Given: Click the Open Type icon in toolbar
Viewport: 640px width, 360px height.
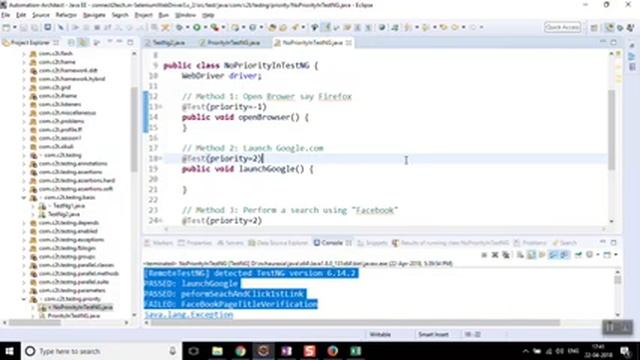Looking at the screenshot, I should pyautogui.click(x=272, y=27).
